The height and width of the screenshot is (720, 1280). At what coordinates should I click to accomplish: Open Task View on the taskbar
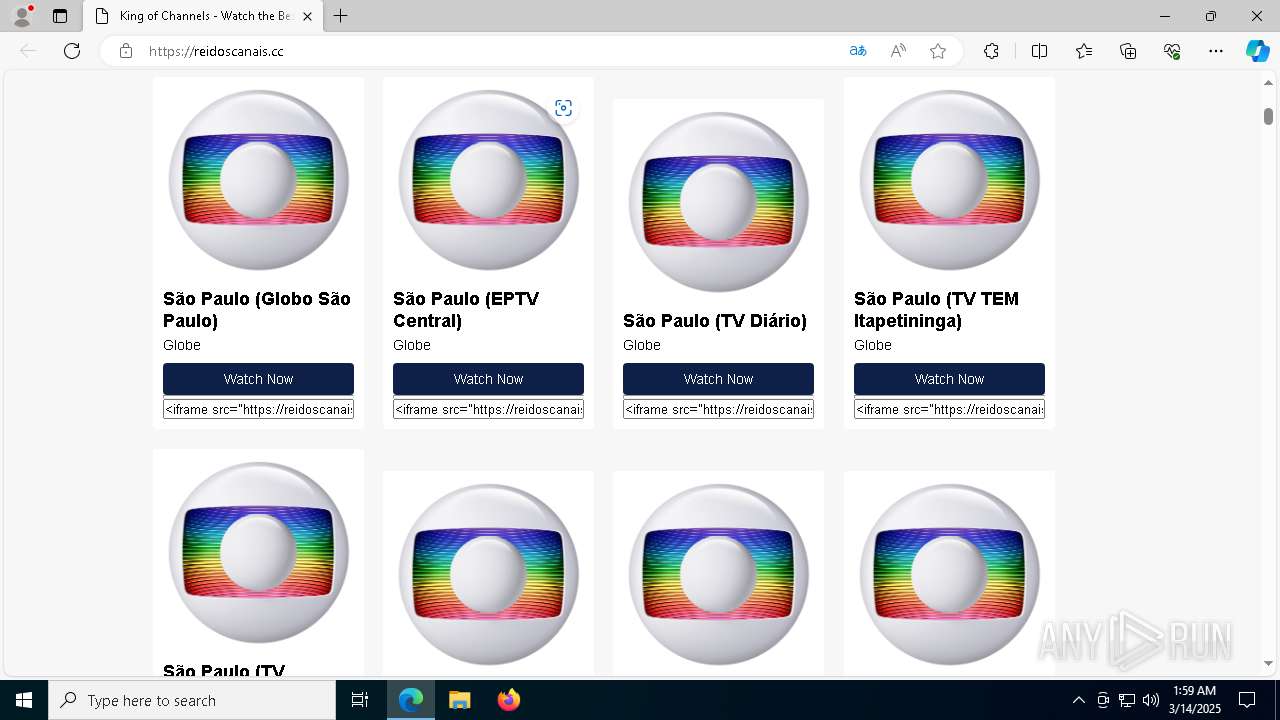[x=360, y=700]
